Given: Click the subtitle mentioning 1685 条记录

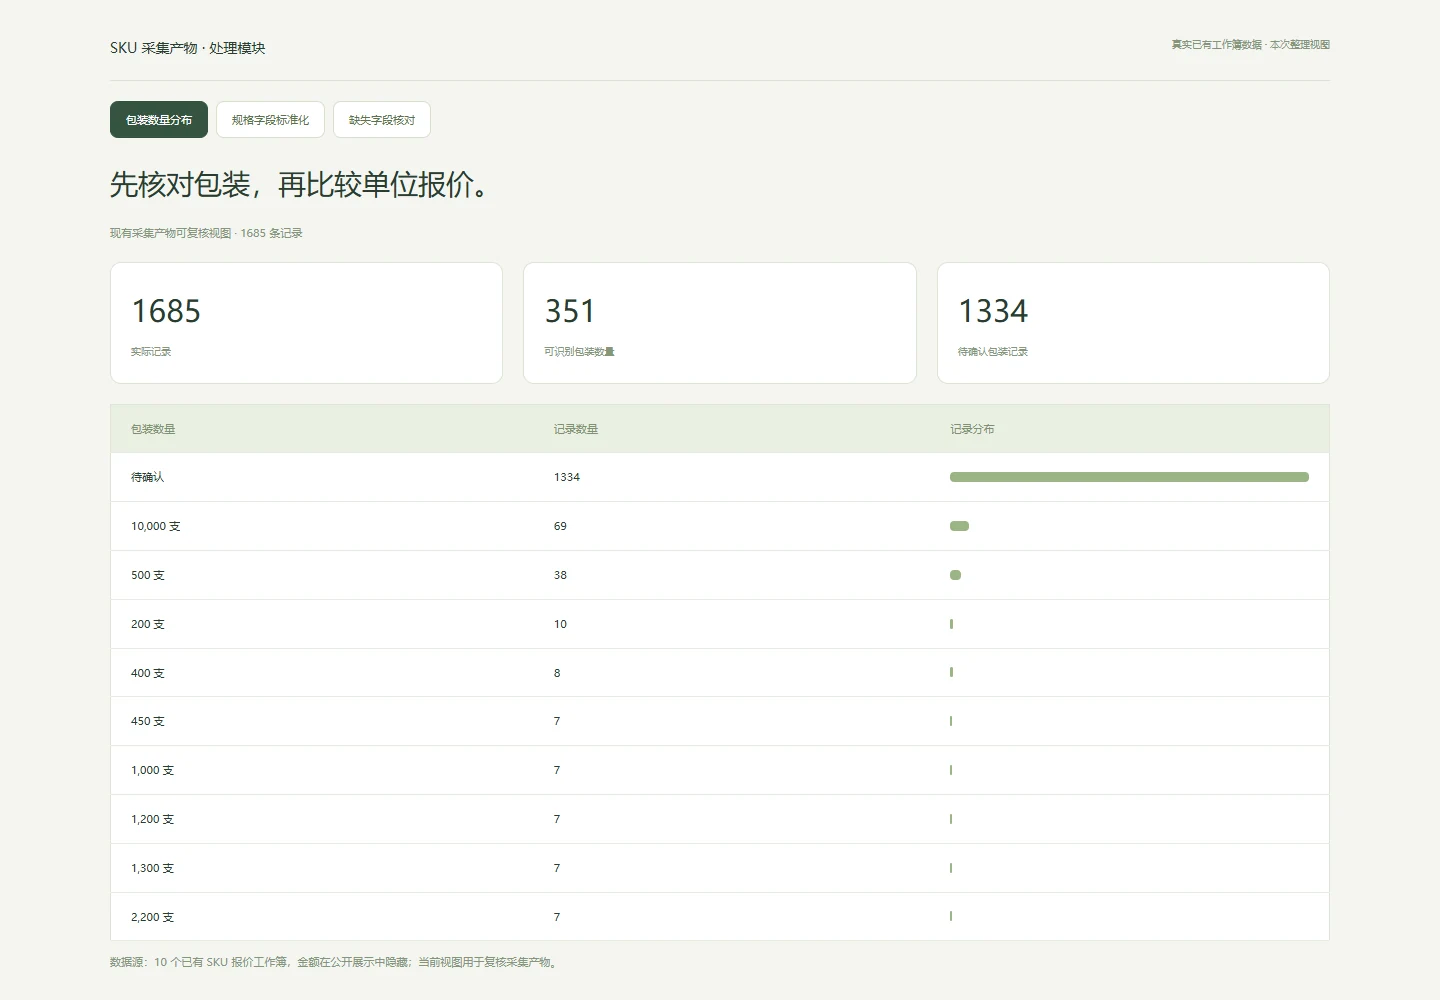Looking at the screenshot, I should pos(206,233).
